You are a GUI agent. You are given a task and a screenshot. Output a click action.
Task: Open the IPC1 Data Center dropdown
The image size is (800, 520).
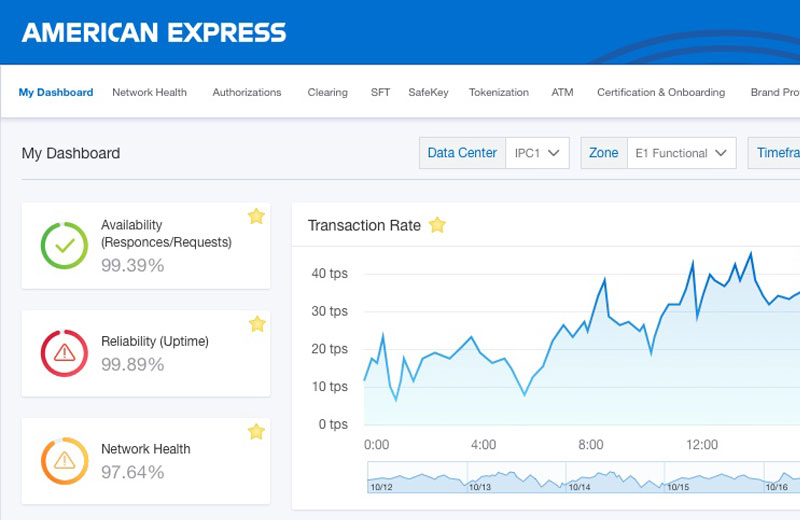click(x=537, y=153)
